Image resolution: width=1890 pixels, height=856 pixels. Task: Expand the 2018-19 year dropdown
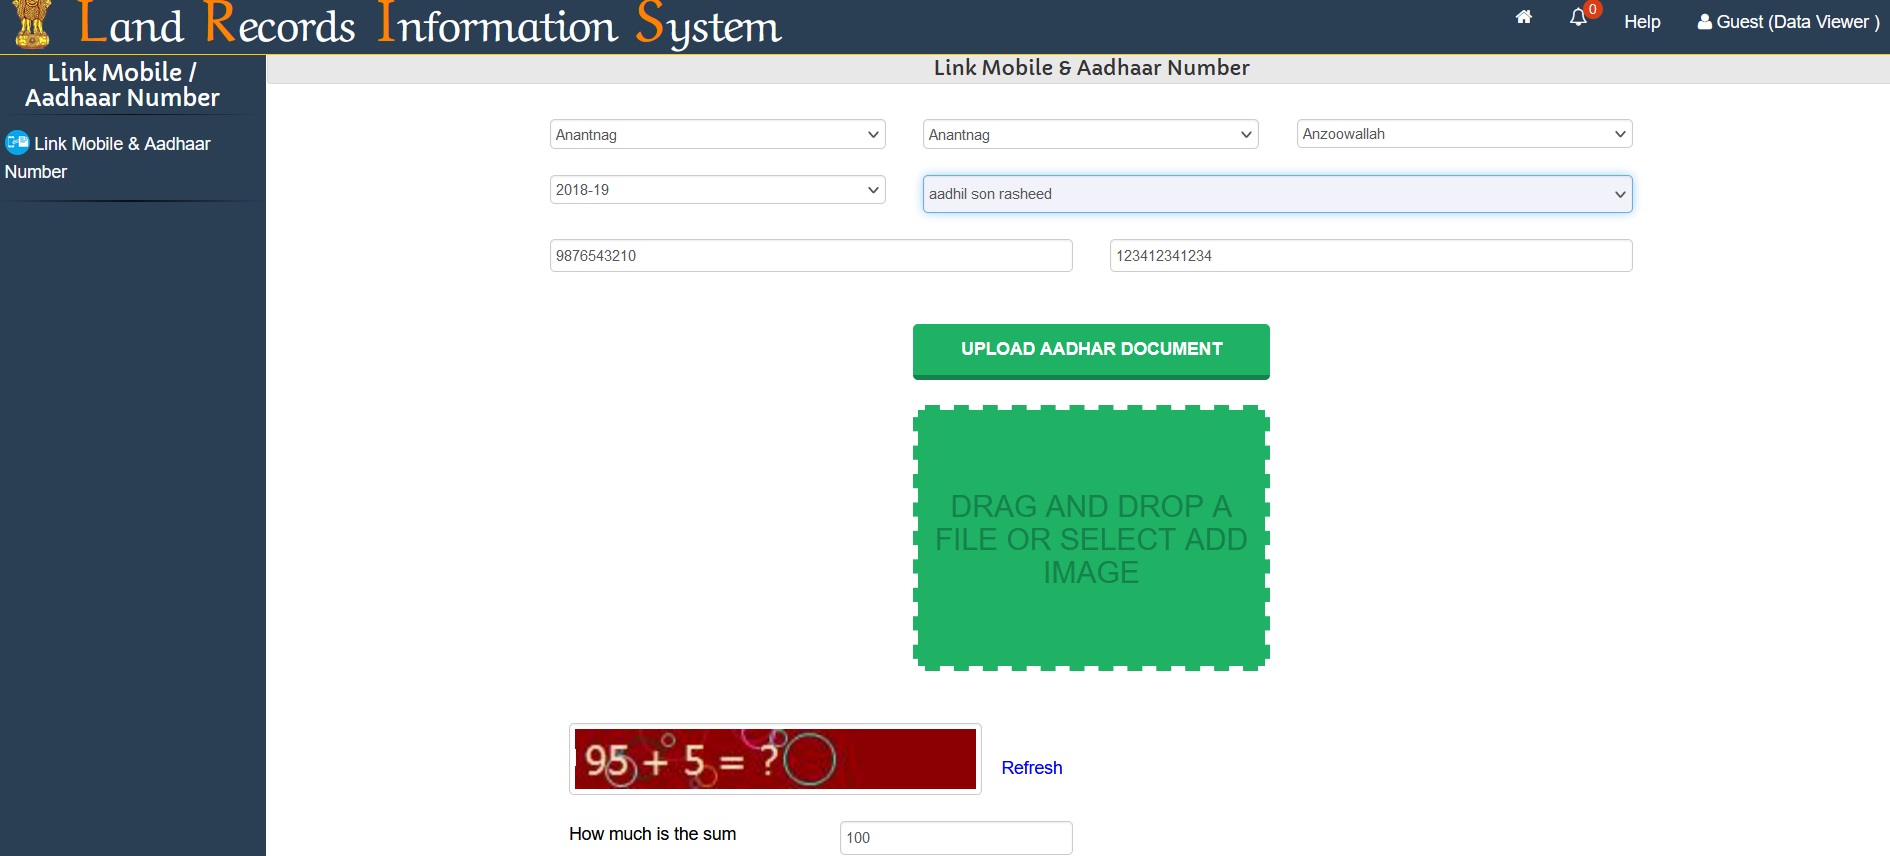tap(718, 189)
